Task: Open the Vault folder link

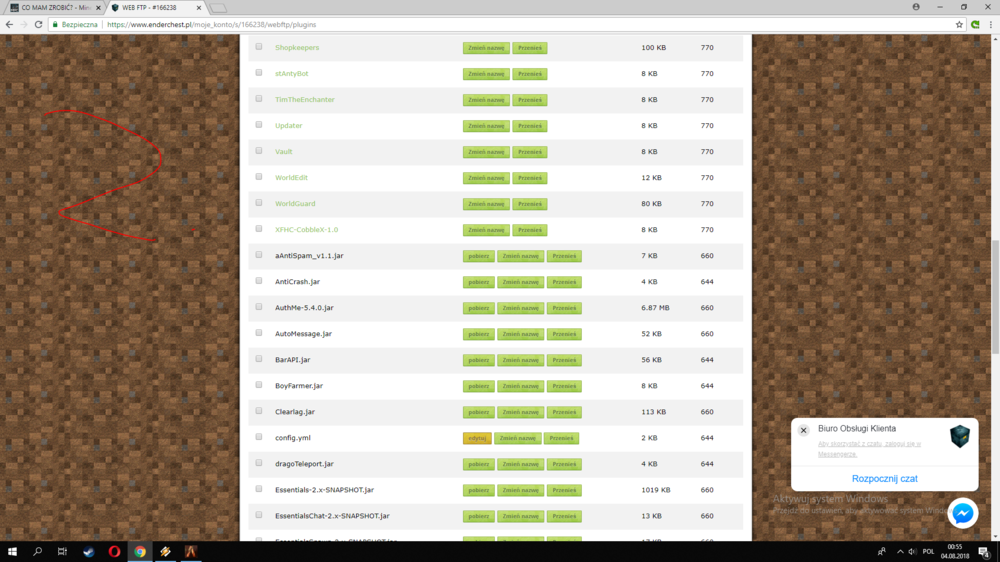Action: pos(284,152)
